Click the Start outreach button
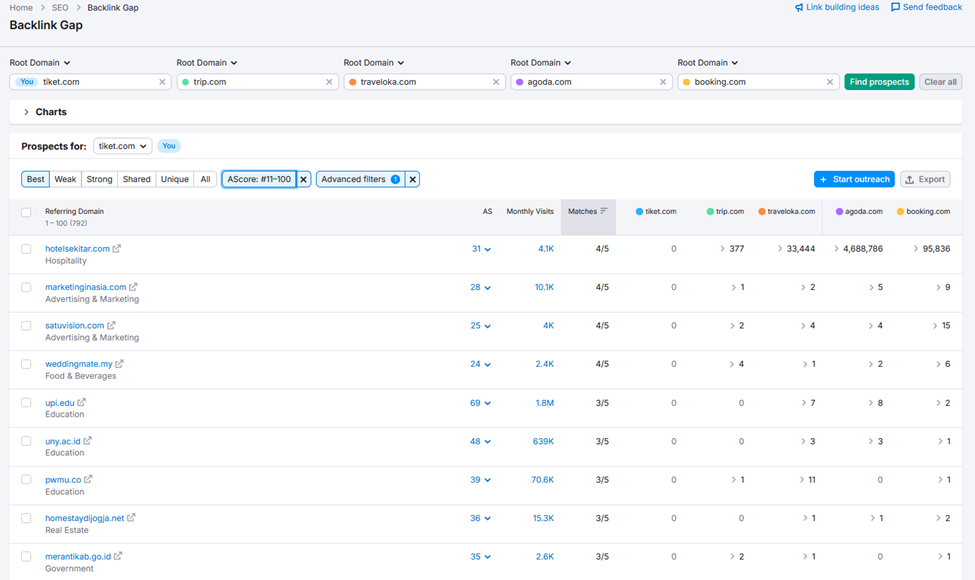The image size is (975, 580). (854, 179)
